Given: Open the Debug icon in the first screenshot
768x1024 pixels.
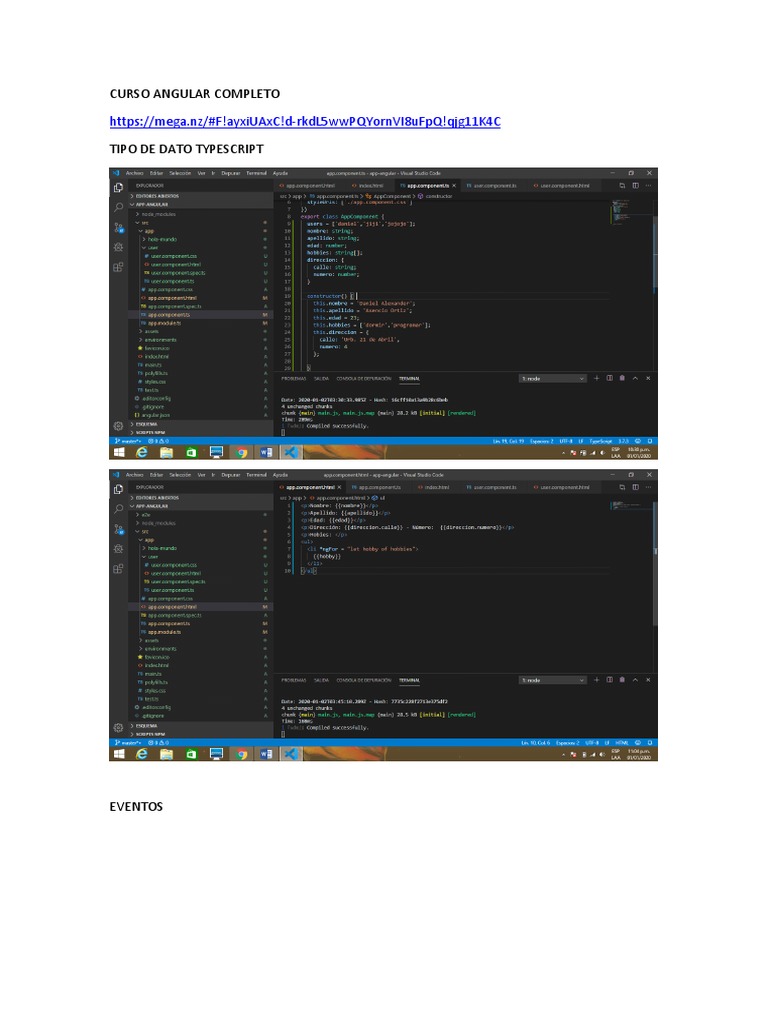Looking at the screenshot, I should (x=118, y=247).
